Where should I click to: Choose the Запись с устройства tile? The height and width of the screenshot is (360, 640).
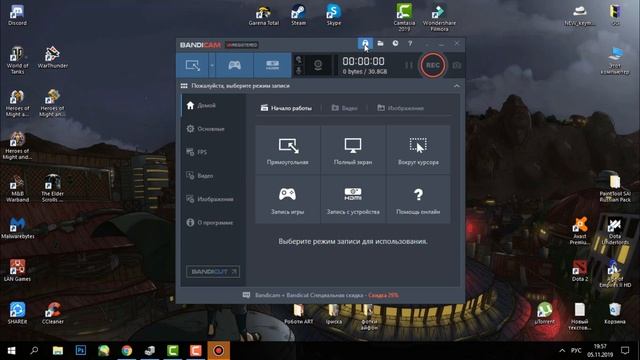click(353, 200)
